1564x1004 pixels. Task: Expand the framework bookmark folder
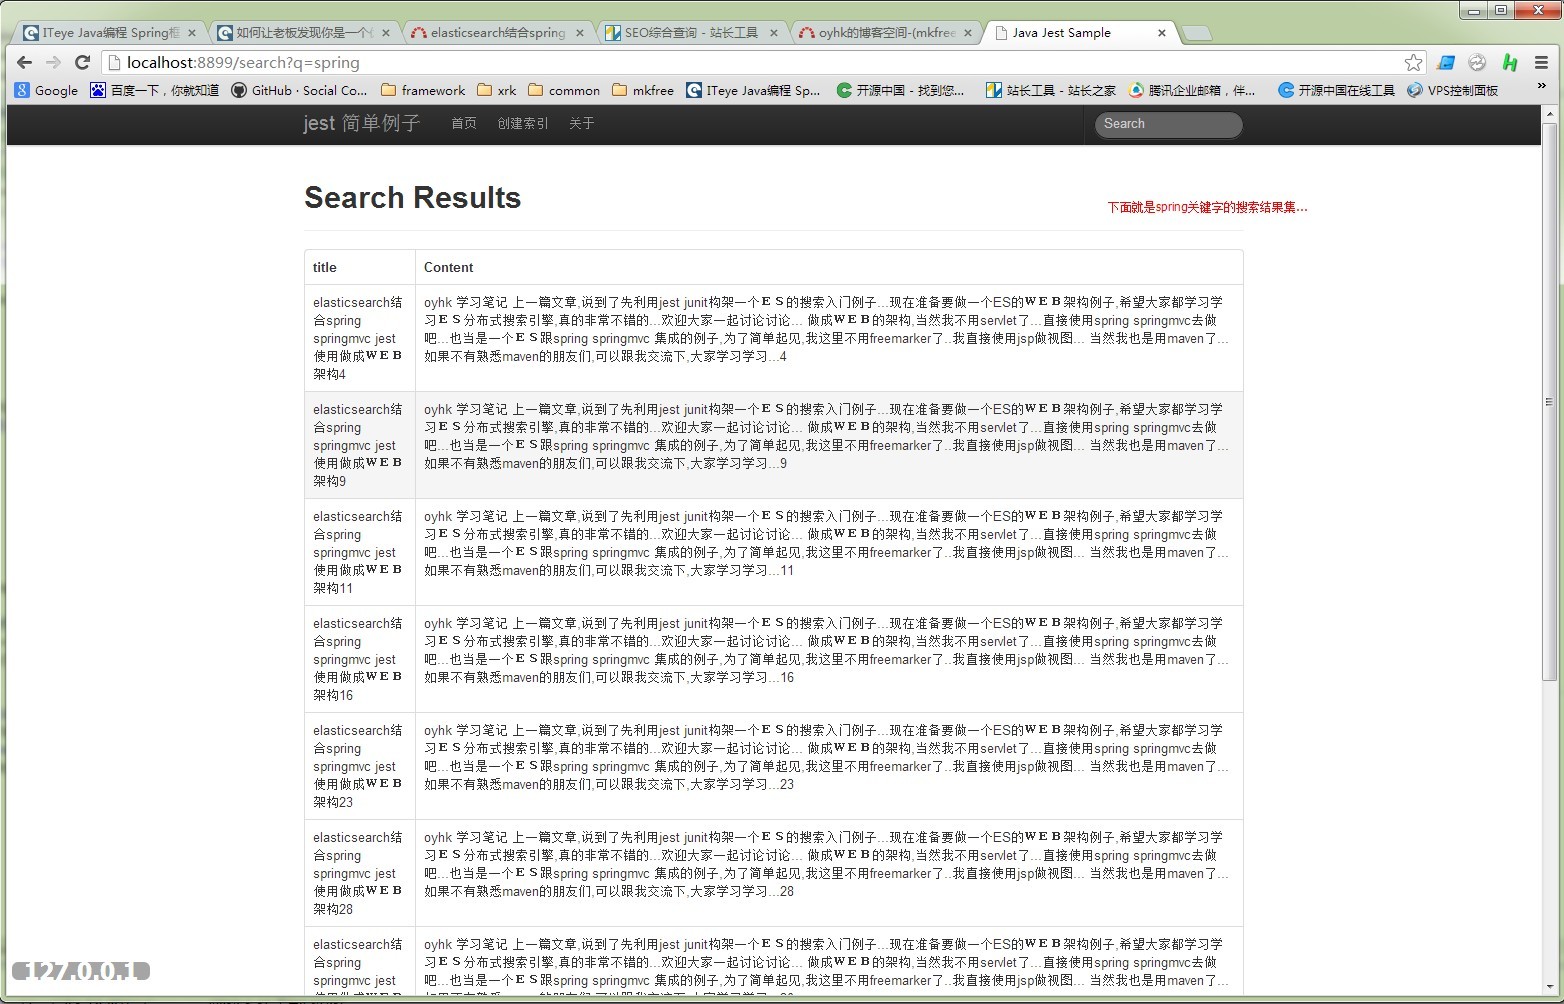coord(423,90)
